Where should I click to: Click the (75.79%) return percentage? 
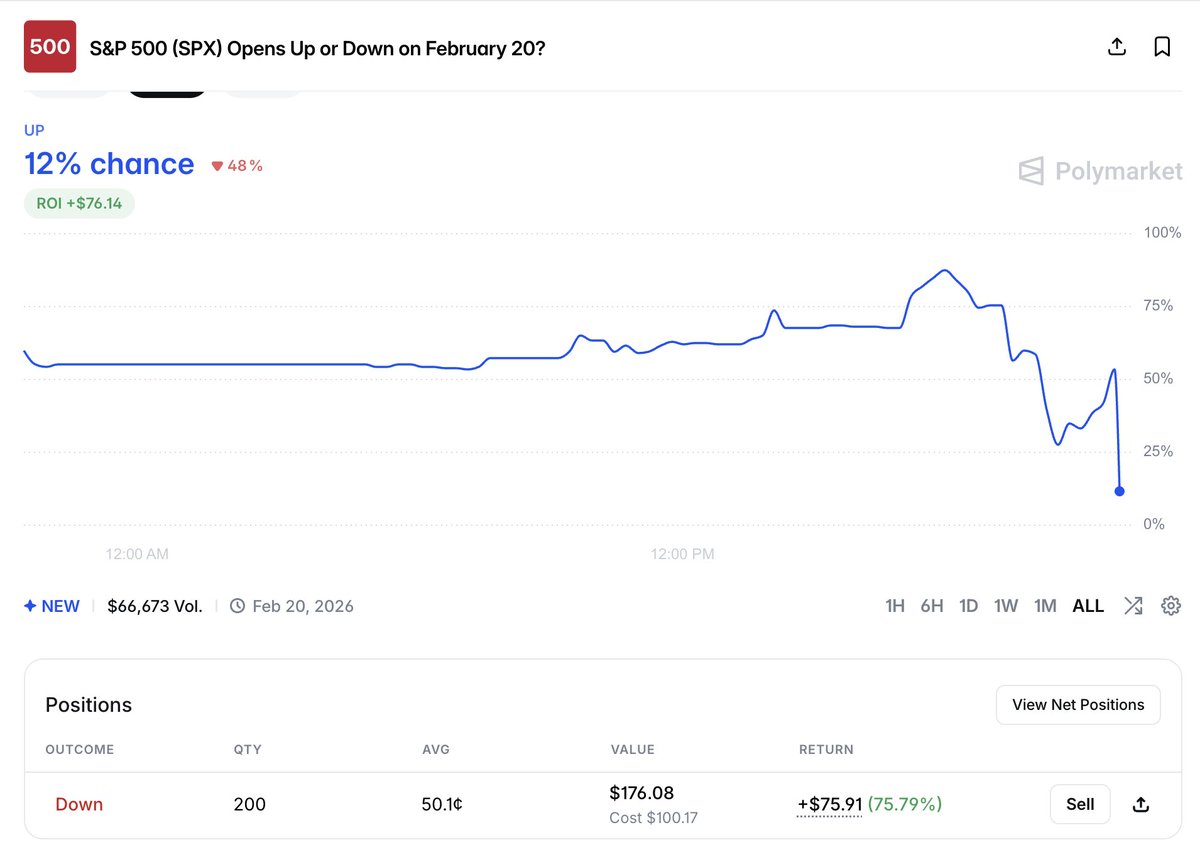click(x=905, y=804)
